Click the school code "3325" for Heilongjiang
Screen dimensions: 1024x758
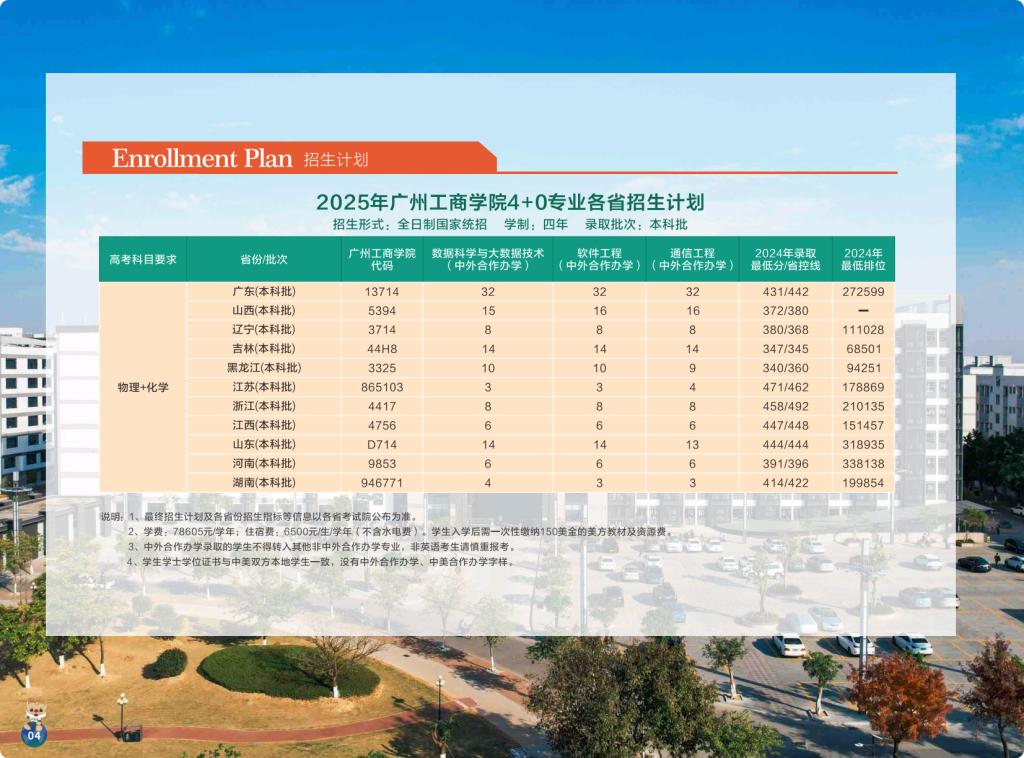382,368
